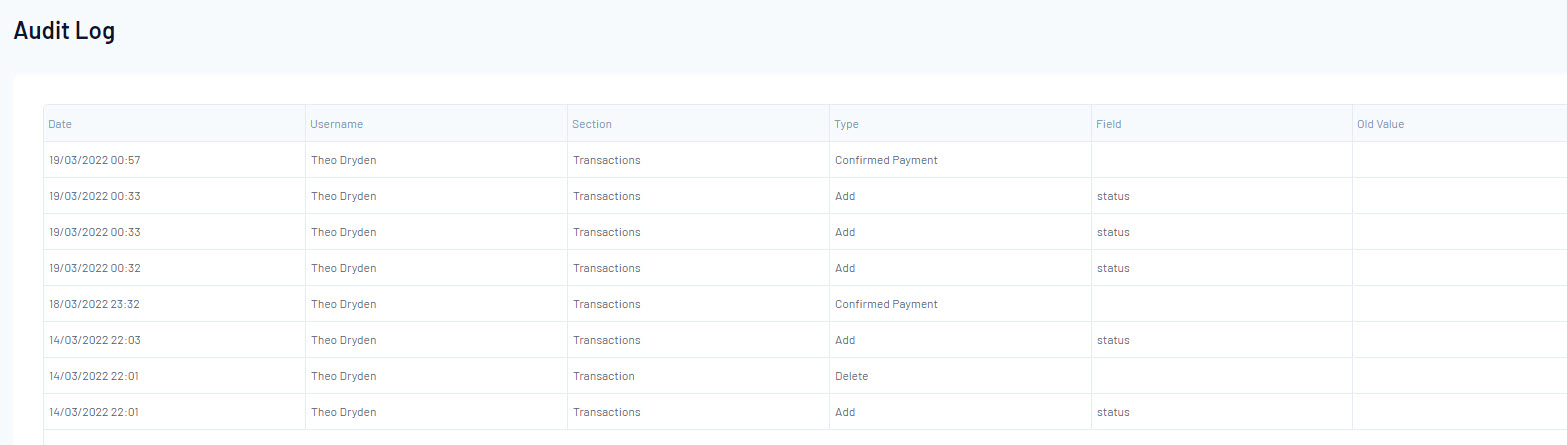Select Transactions in the 19/03/2022 00:32 row
Image resolution: width=1567 pixels, height=445 pixels.
(x=606, y=268)
